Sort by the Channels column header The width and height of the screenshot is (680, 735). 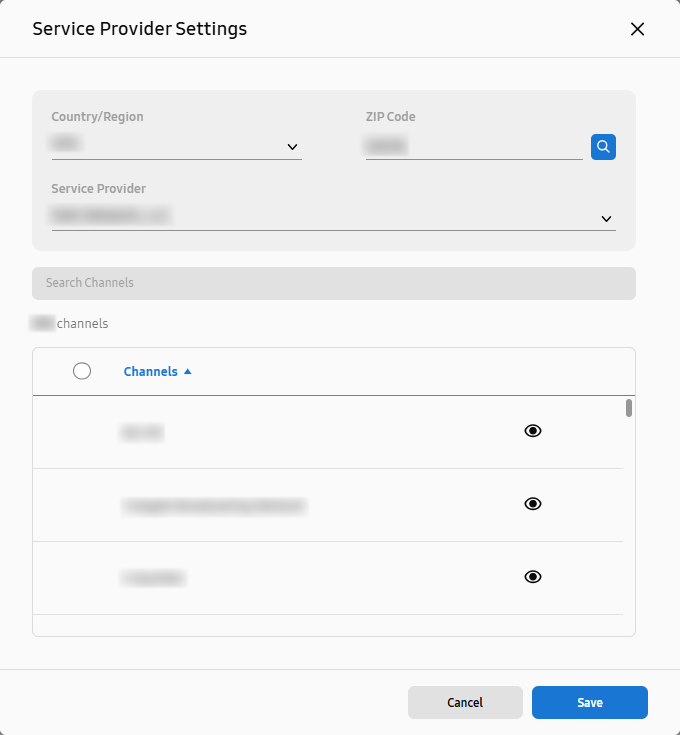click(x=150, y=372)
